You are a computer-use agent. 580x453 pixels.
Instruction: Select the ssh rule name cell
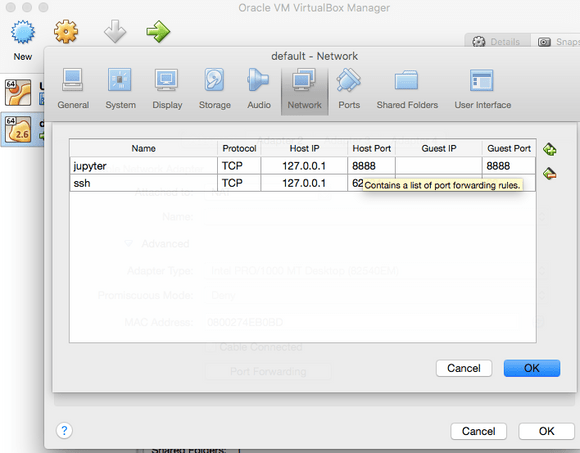point(144,183)
